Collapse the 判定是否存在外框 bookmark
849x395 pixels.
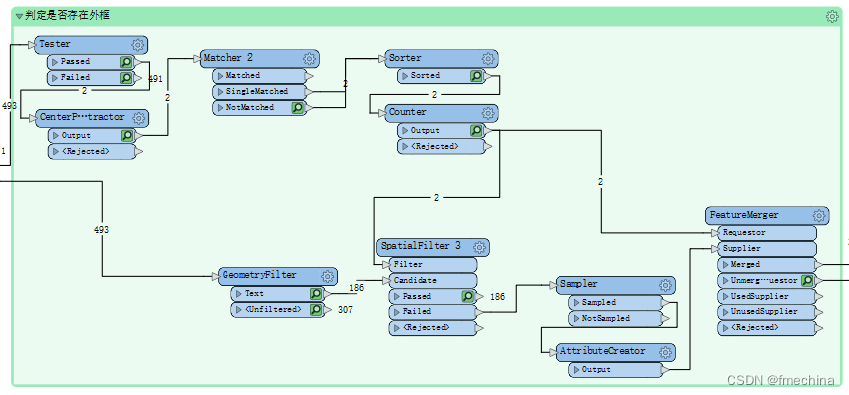[19, 17]
